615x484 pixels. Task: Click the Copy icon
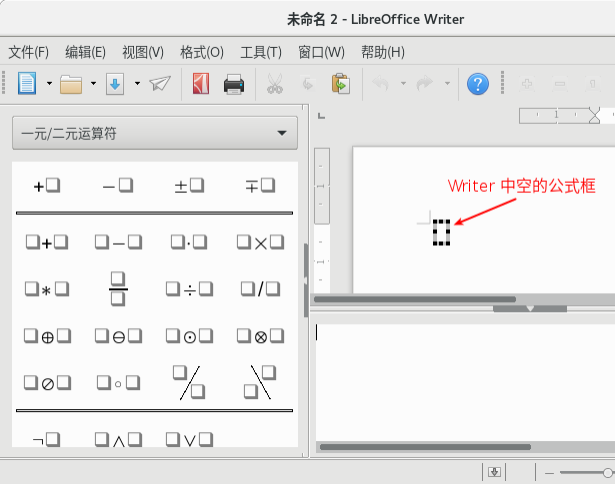point(308,84)
